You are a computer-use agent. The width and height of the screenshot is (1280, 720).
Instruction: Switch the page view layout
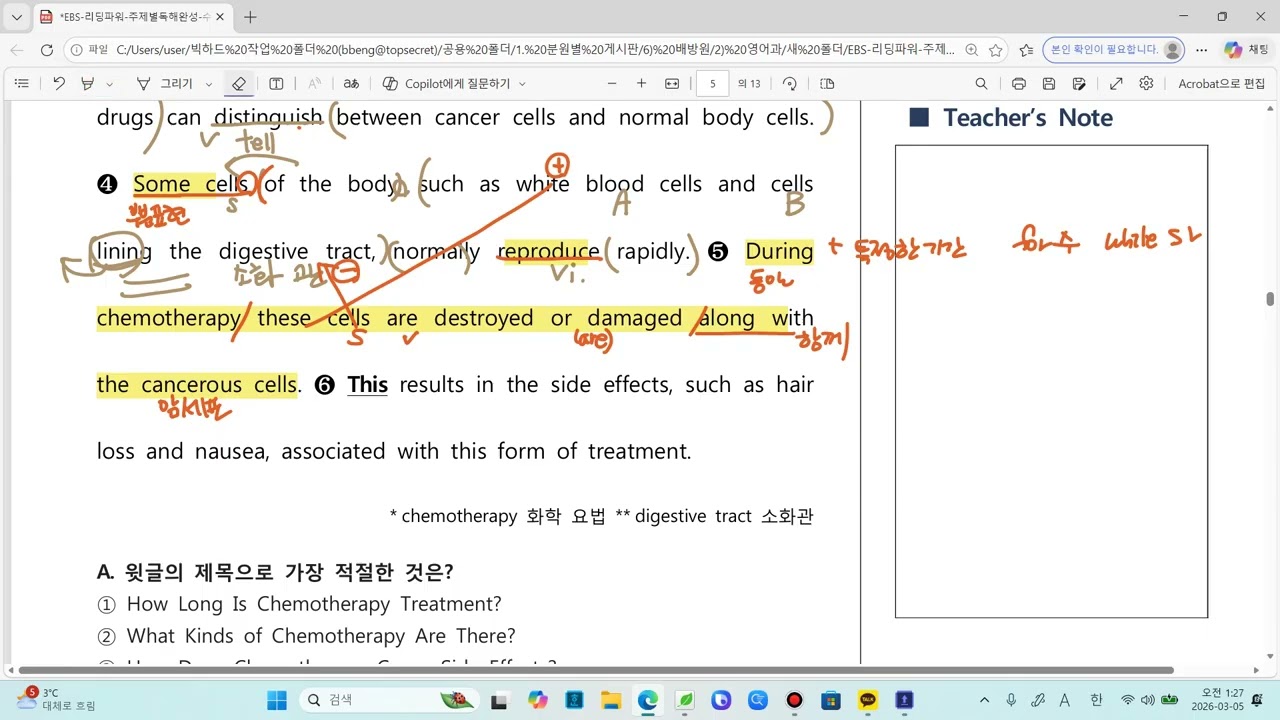pyautogui.click(x=827, y=84)
